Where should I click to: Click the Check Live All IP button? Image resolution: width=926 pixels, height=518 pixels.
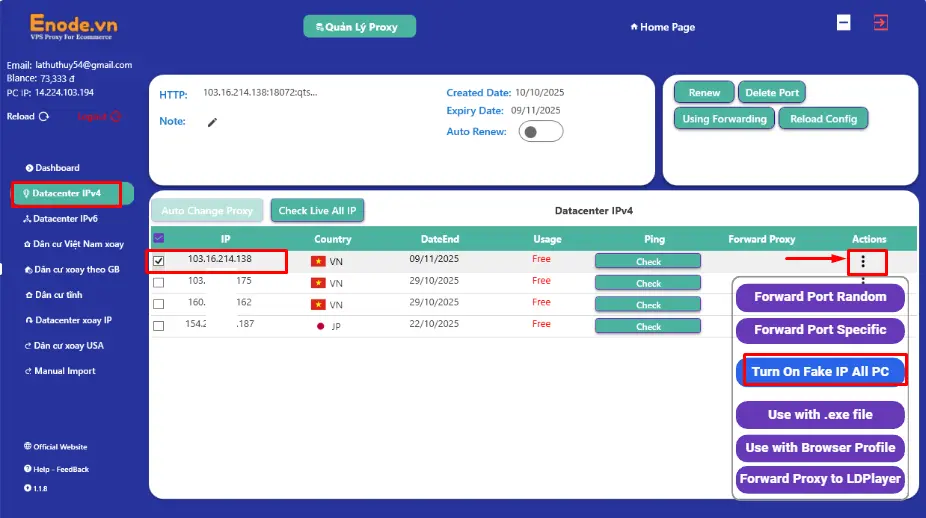pyautogui.click(x=319, y=211)
